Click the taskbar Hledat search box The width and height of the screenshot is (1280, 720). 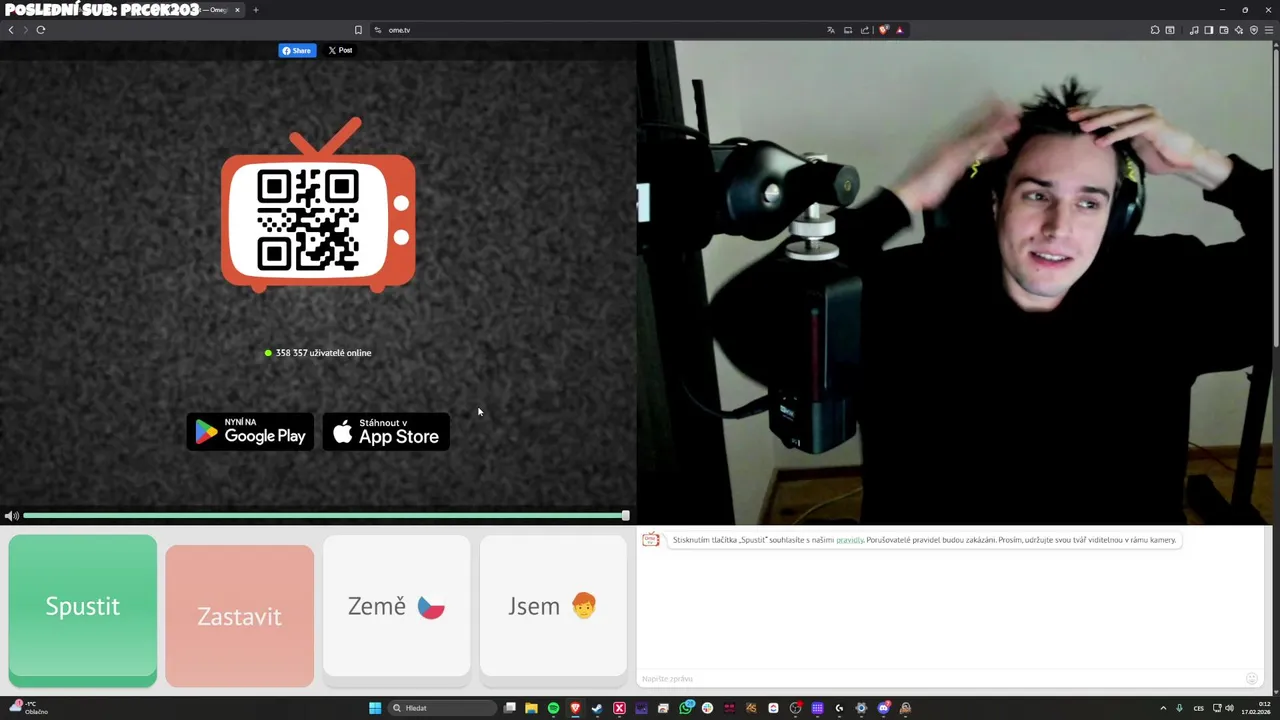point(442,708)
